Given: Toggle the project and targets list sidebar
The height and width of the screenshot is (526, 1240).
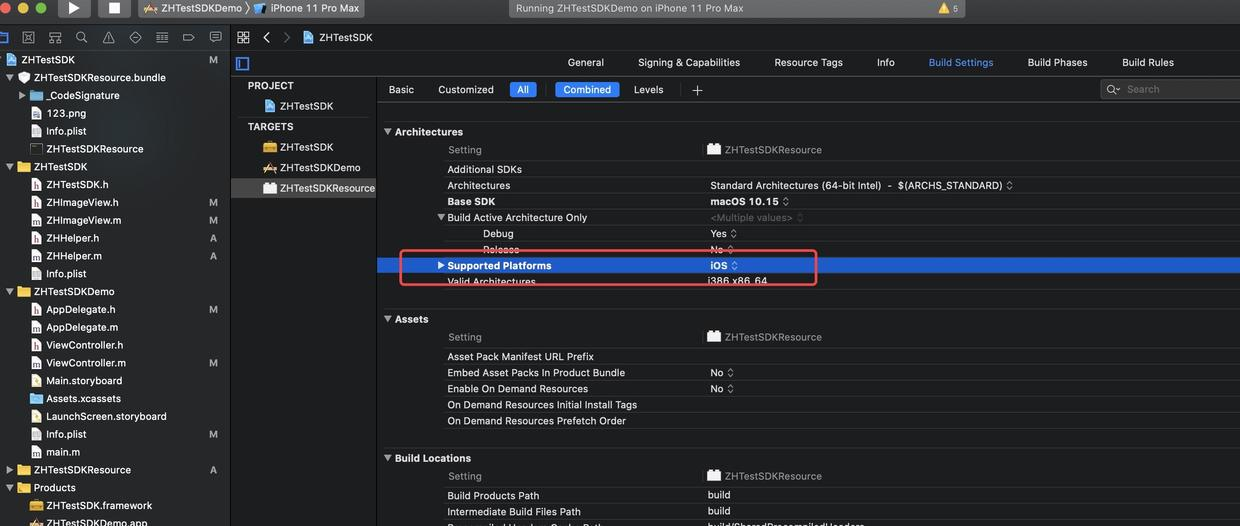Looking at the screenshot, I should (x=242, y=63).
